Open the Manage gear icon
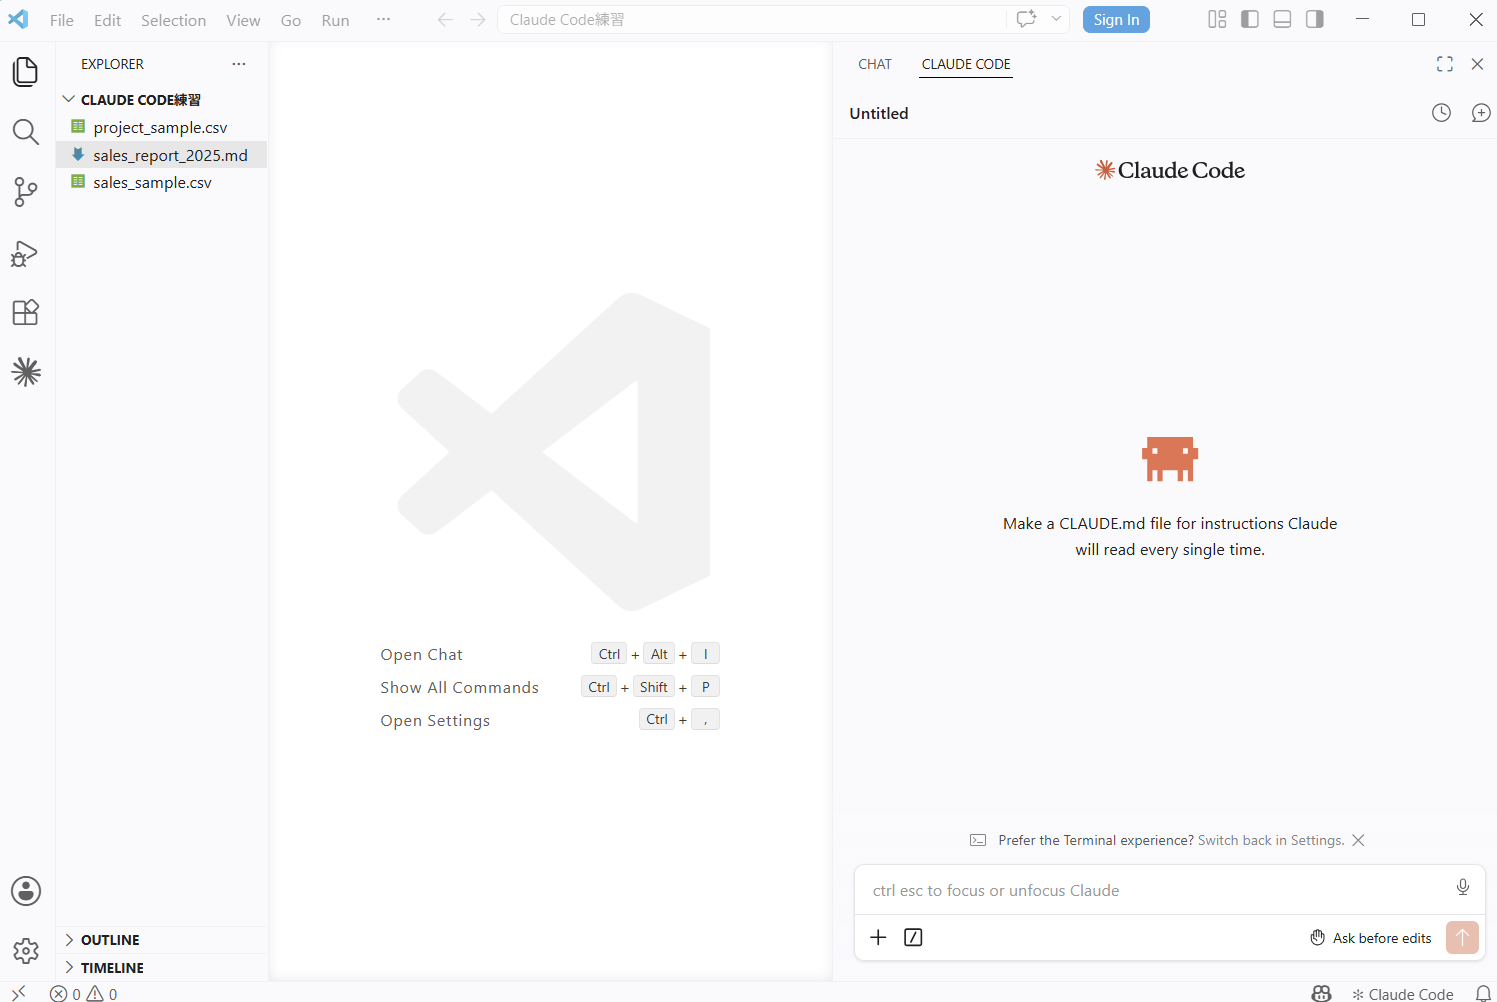The width and height of the screenshot is (1497, 1002). pyautogui.click(x=26, y=951)
